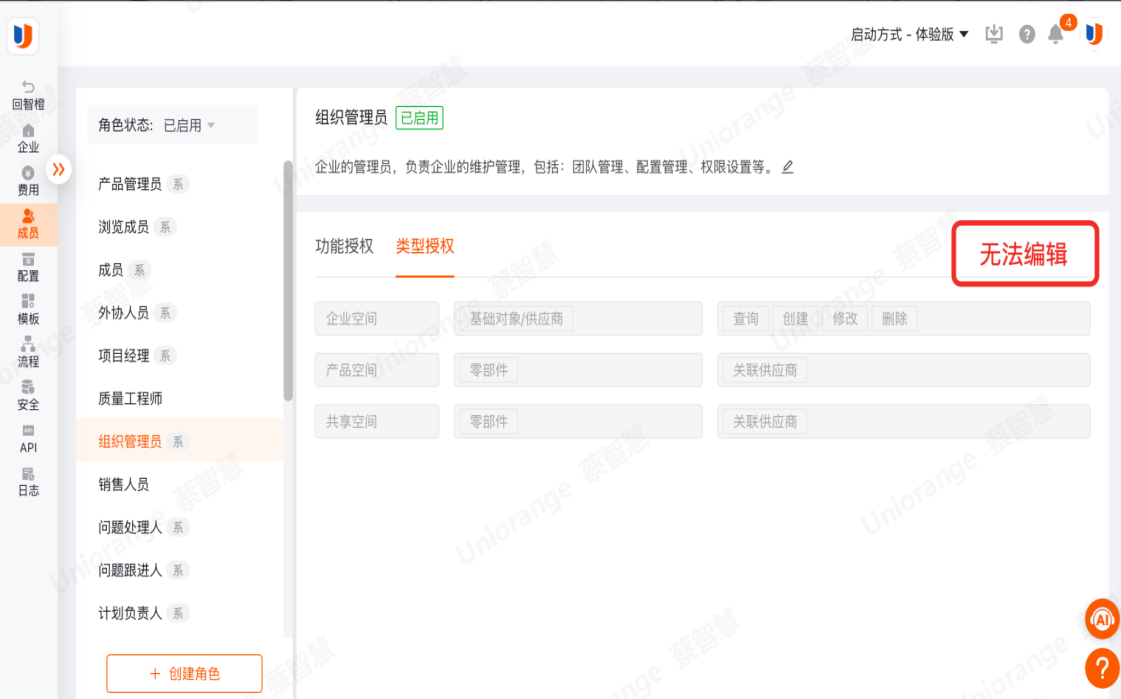This screenshot has width=1121, height=699.
Task: Switch to the 类型授权 tab
Action: coord(425,246)
